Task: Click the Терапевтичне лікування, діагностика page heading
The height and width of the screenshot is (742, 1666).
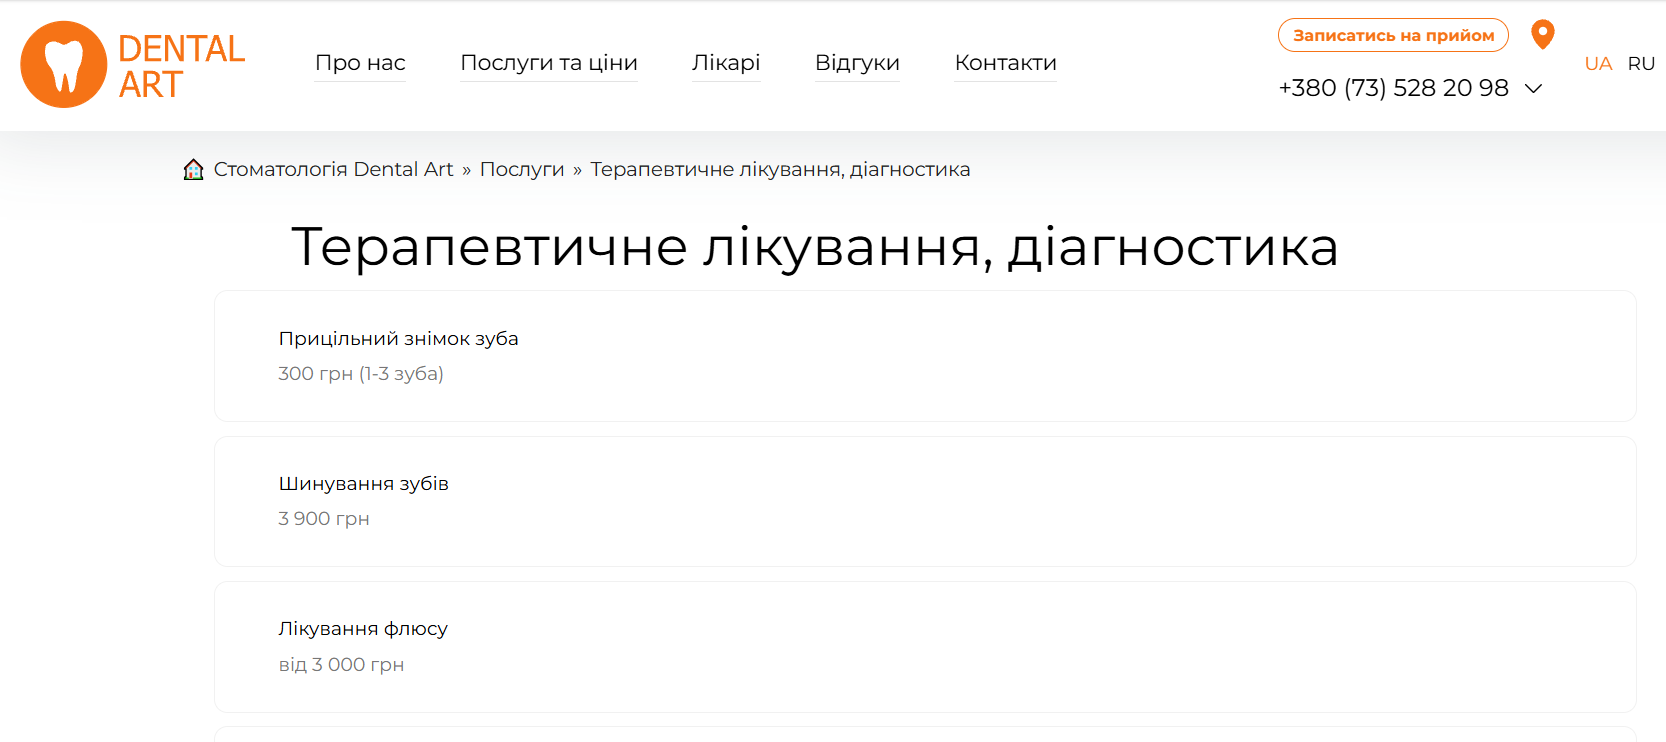Action: point(814,247)
